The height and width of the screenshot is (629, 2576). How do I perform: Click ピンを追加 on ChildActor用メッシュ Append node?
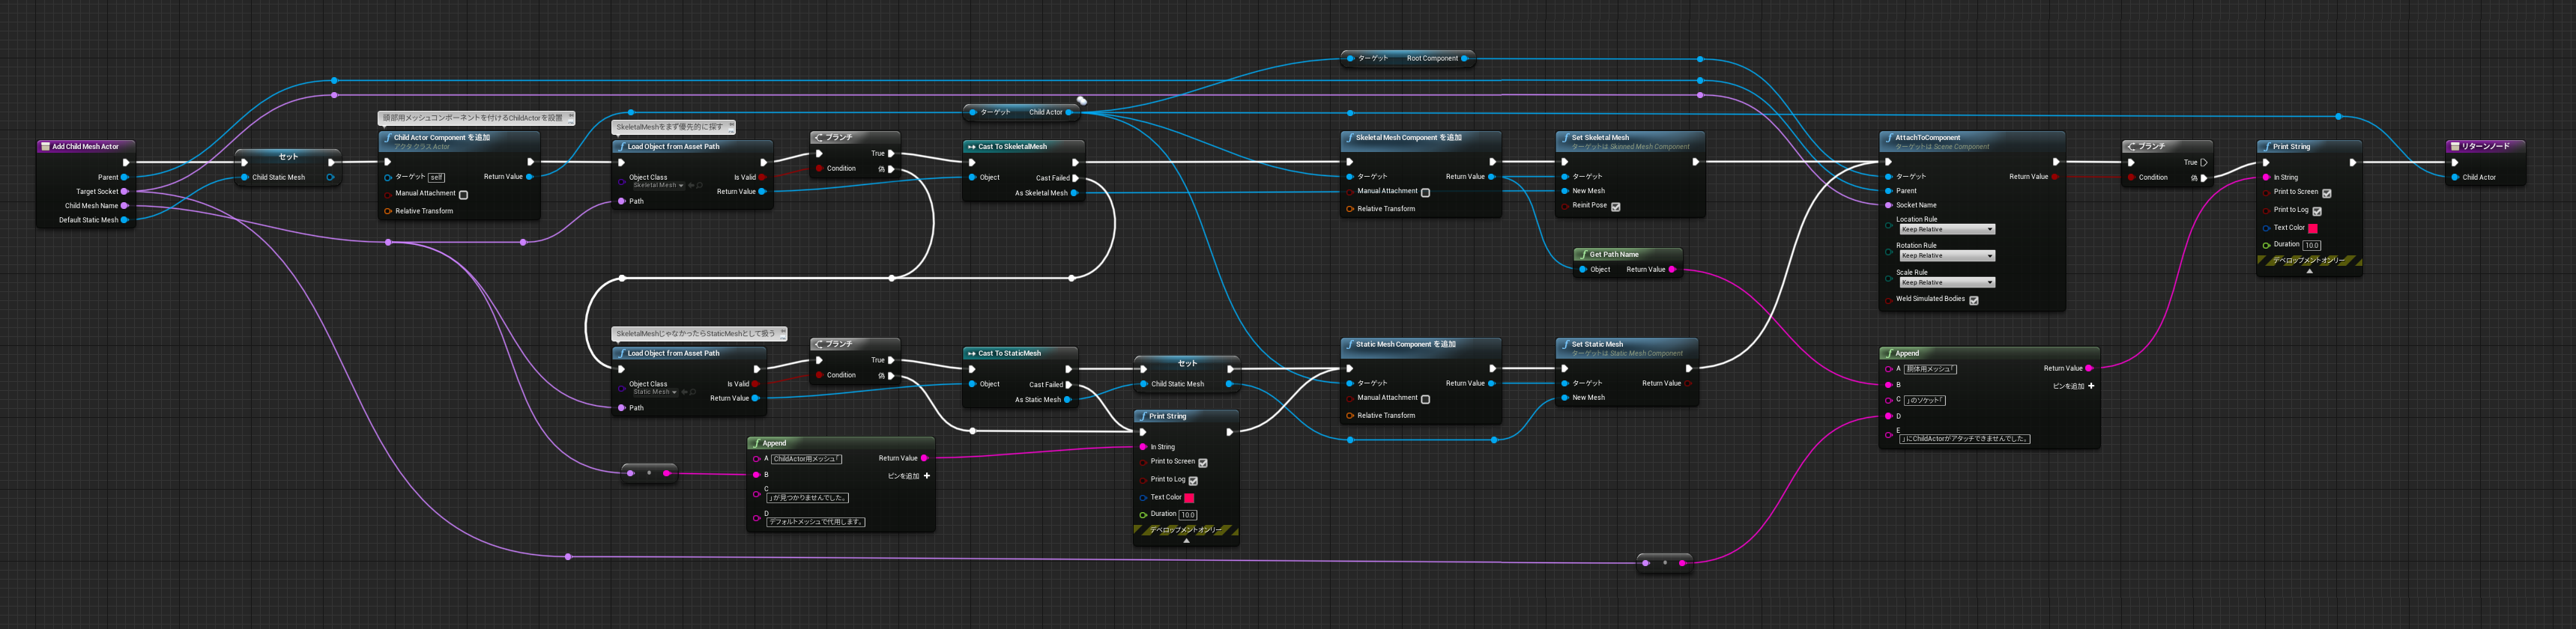[x=909, y=476]
